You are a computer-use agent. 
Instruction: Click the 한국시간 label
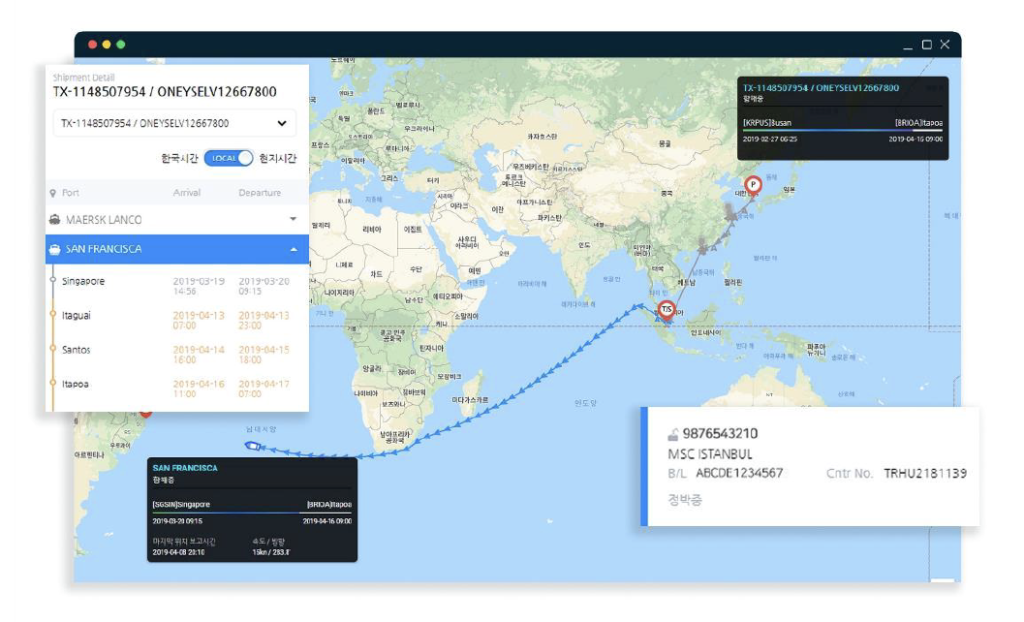pos(180,158)
